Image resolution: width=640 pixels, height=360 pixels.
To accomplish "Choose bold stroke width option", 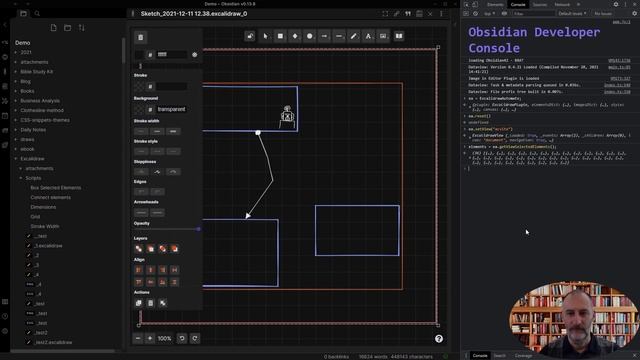I will tap(157, 131).
